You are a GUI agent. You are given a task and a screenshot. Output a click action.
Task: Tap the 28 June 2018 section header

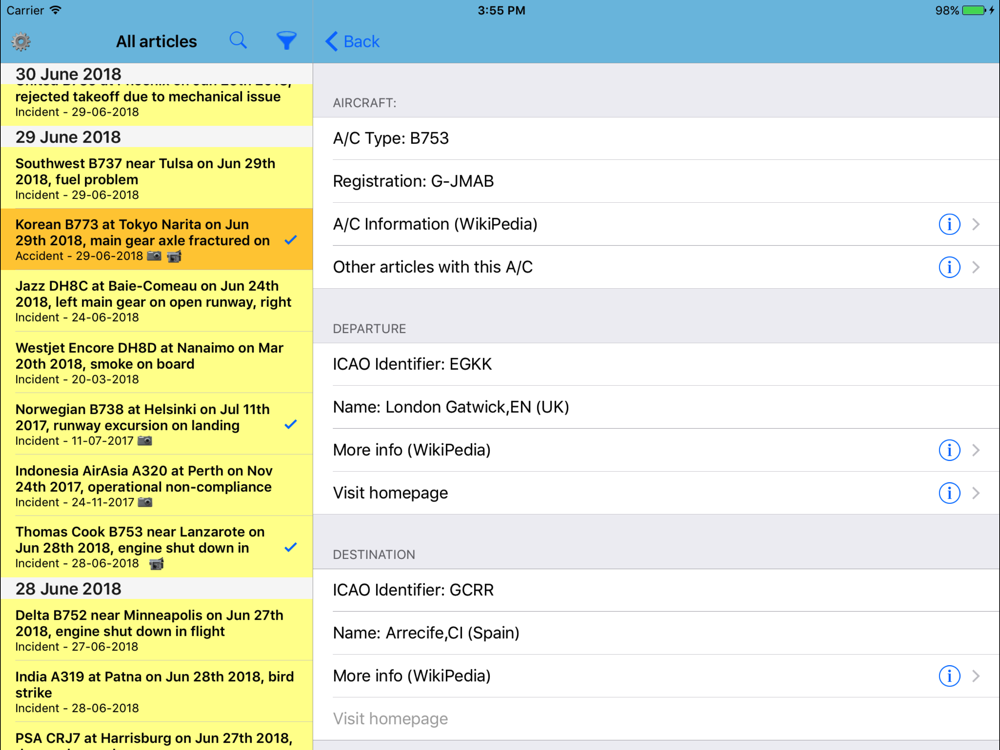click(156, 589)
